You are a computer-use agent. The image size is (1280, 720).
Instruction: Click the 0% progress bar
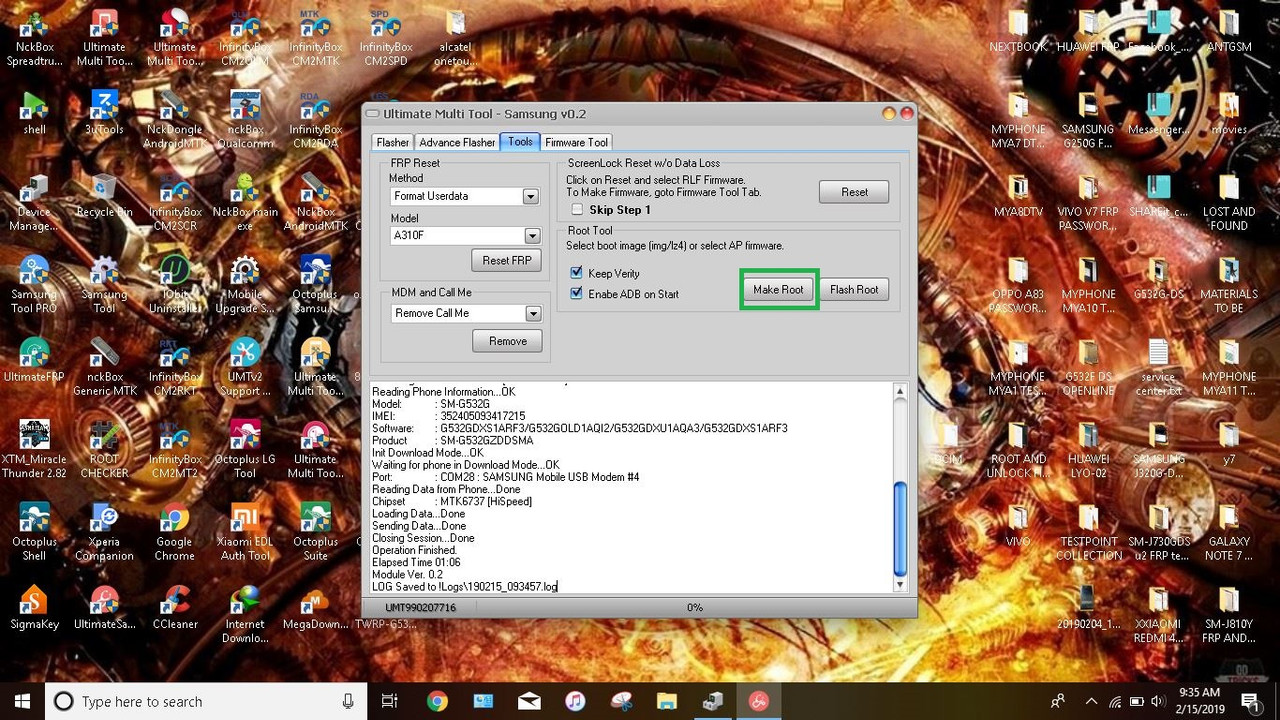[694, 607]
